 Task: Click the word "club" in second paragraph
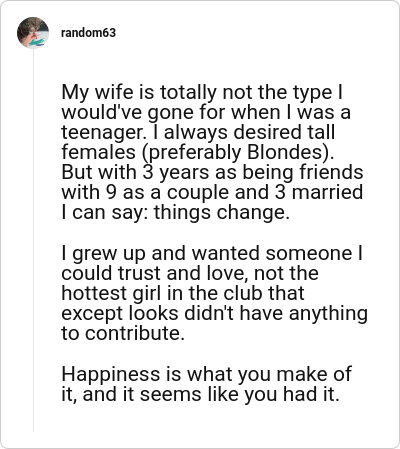point(243,293)
